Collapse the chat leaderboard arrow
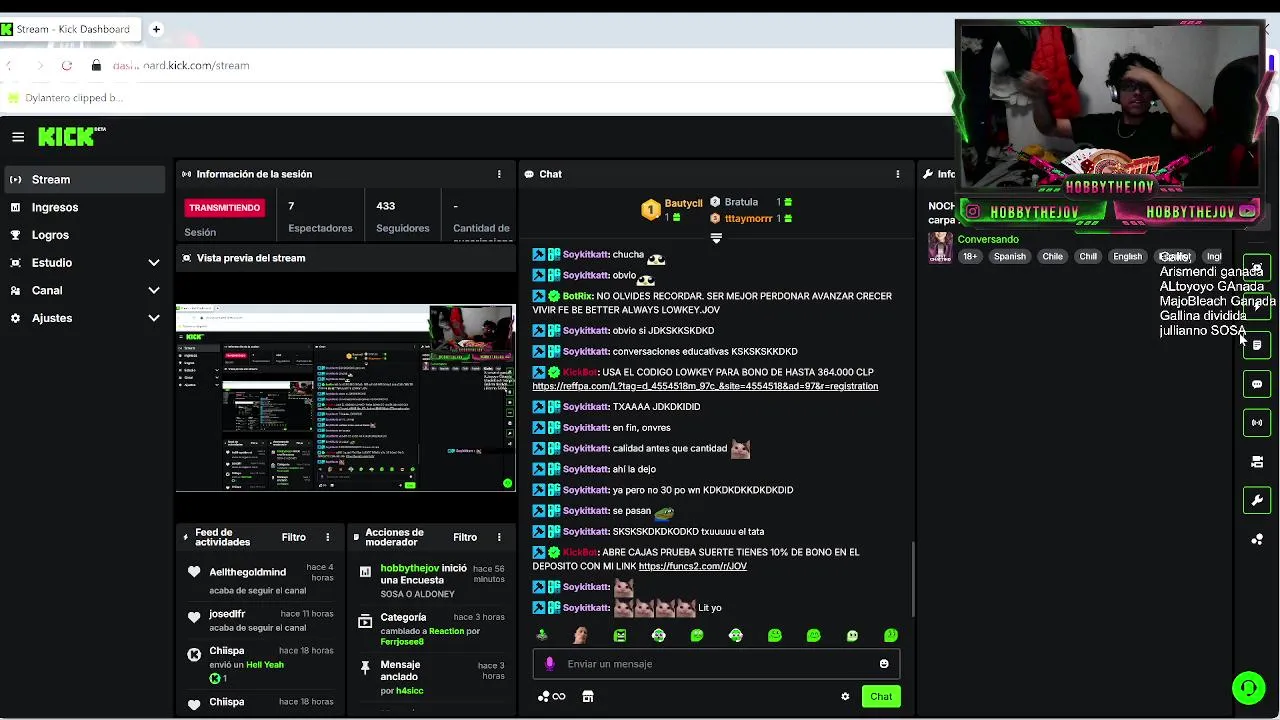The width and height of the screenshot is (1280, 720). pyautogui.click(x=716, y=238)
